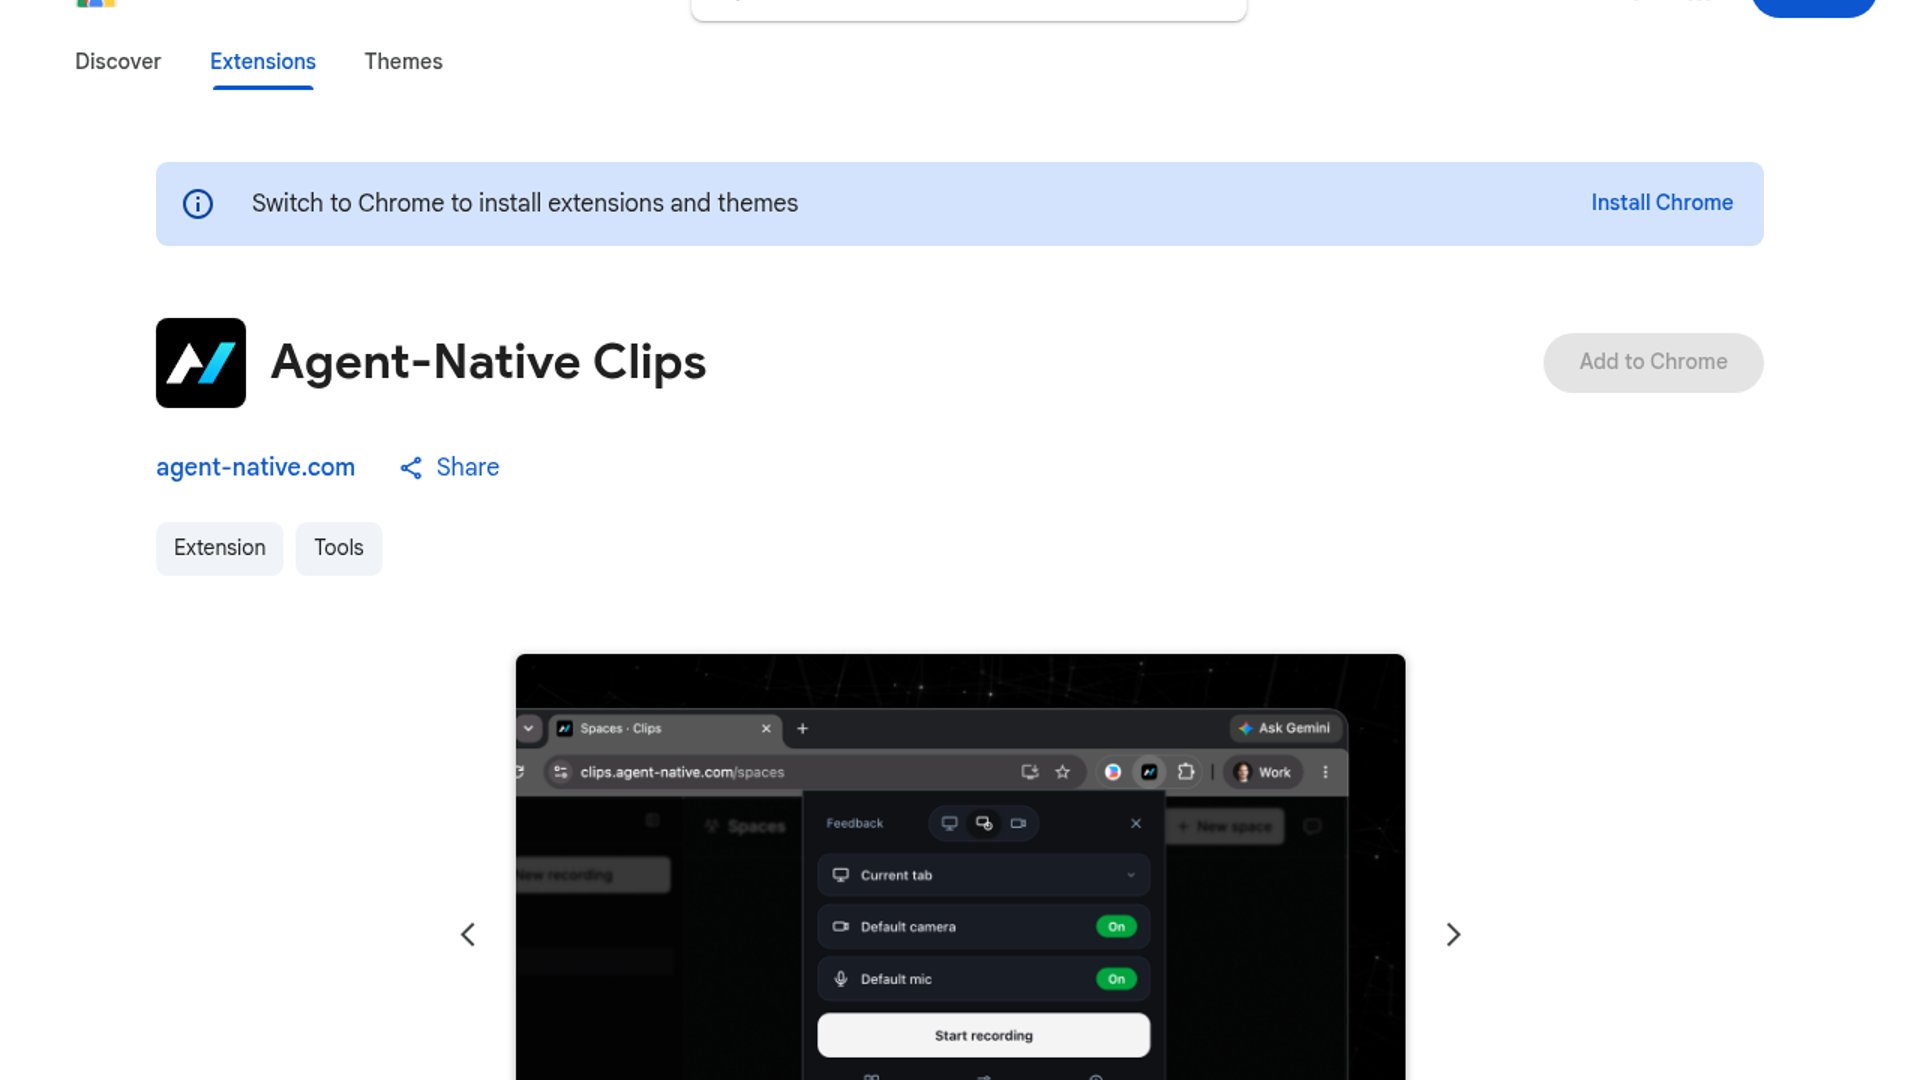Click the info icon in the banner
The image size is (1920, 1080).
click(198, 204)
